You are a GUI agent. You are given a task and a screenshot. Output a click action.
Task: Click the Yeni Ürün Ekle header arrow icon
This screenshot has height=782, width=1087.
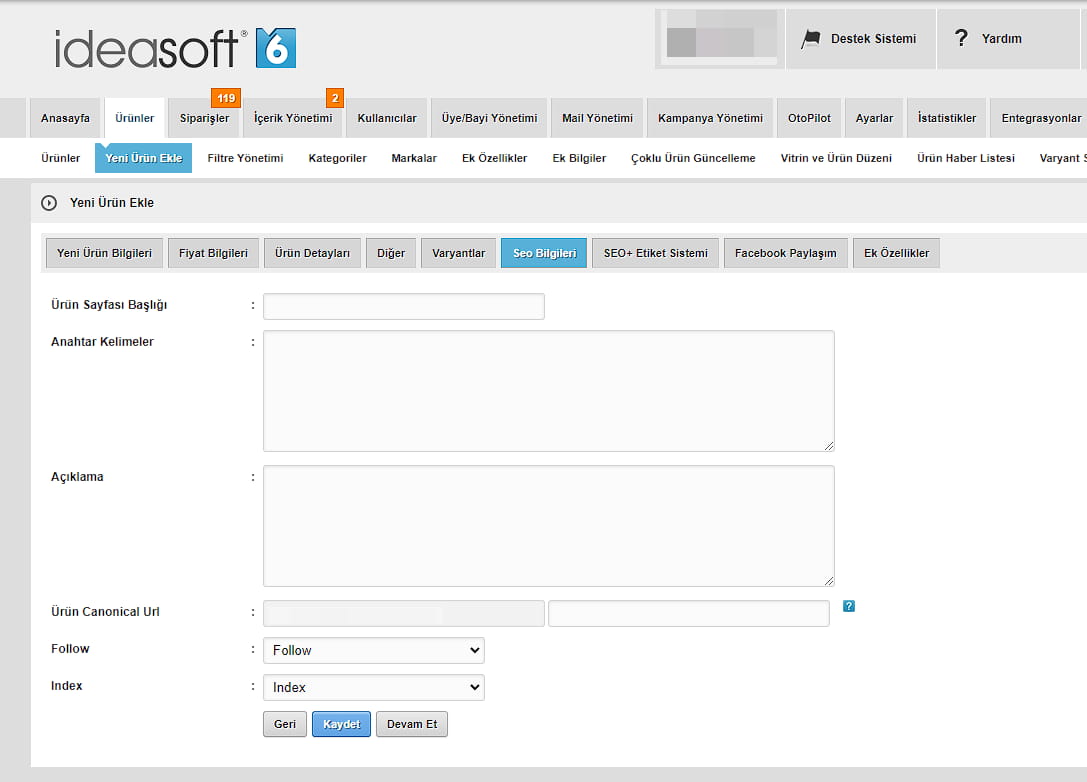49,203
